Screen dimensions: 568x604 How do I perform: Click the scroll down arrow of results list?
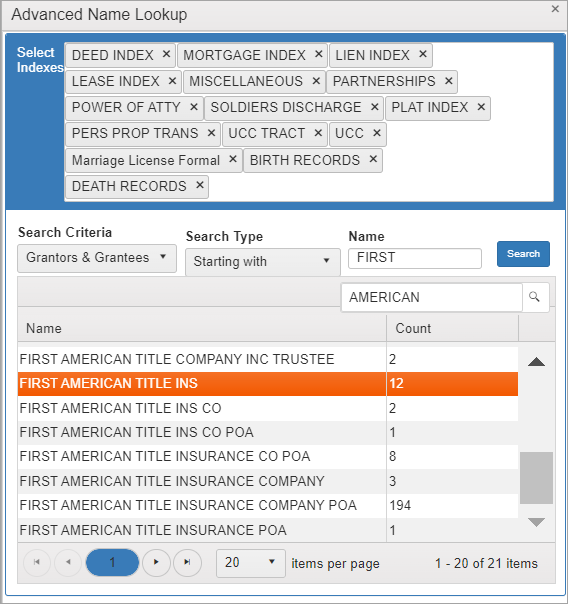point(536,522)
